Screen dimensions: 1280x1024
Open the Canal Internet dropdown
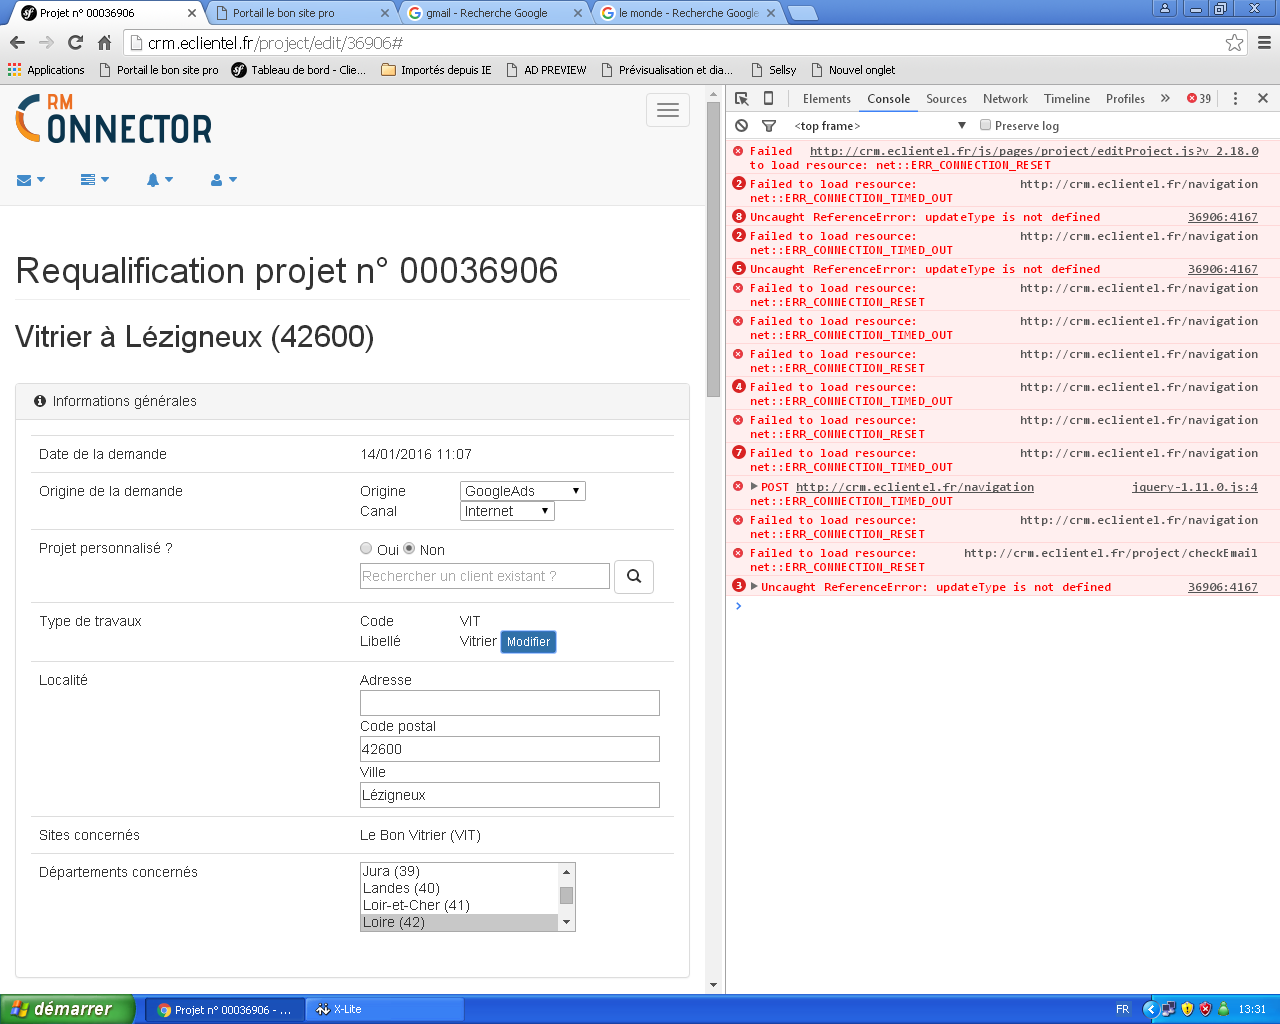507,511
